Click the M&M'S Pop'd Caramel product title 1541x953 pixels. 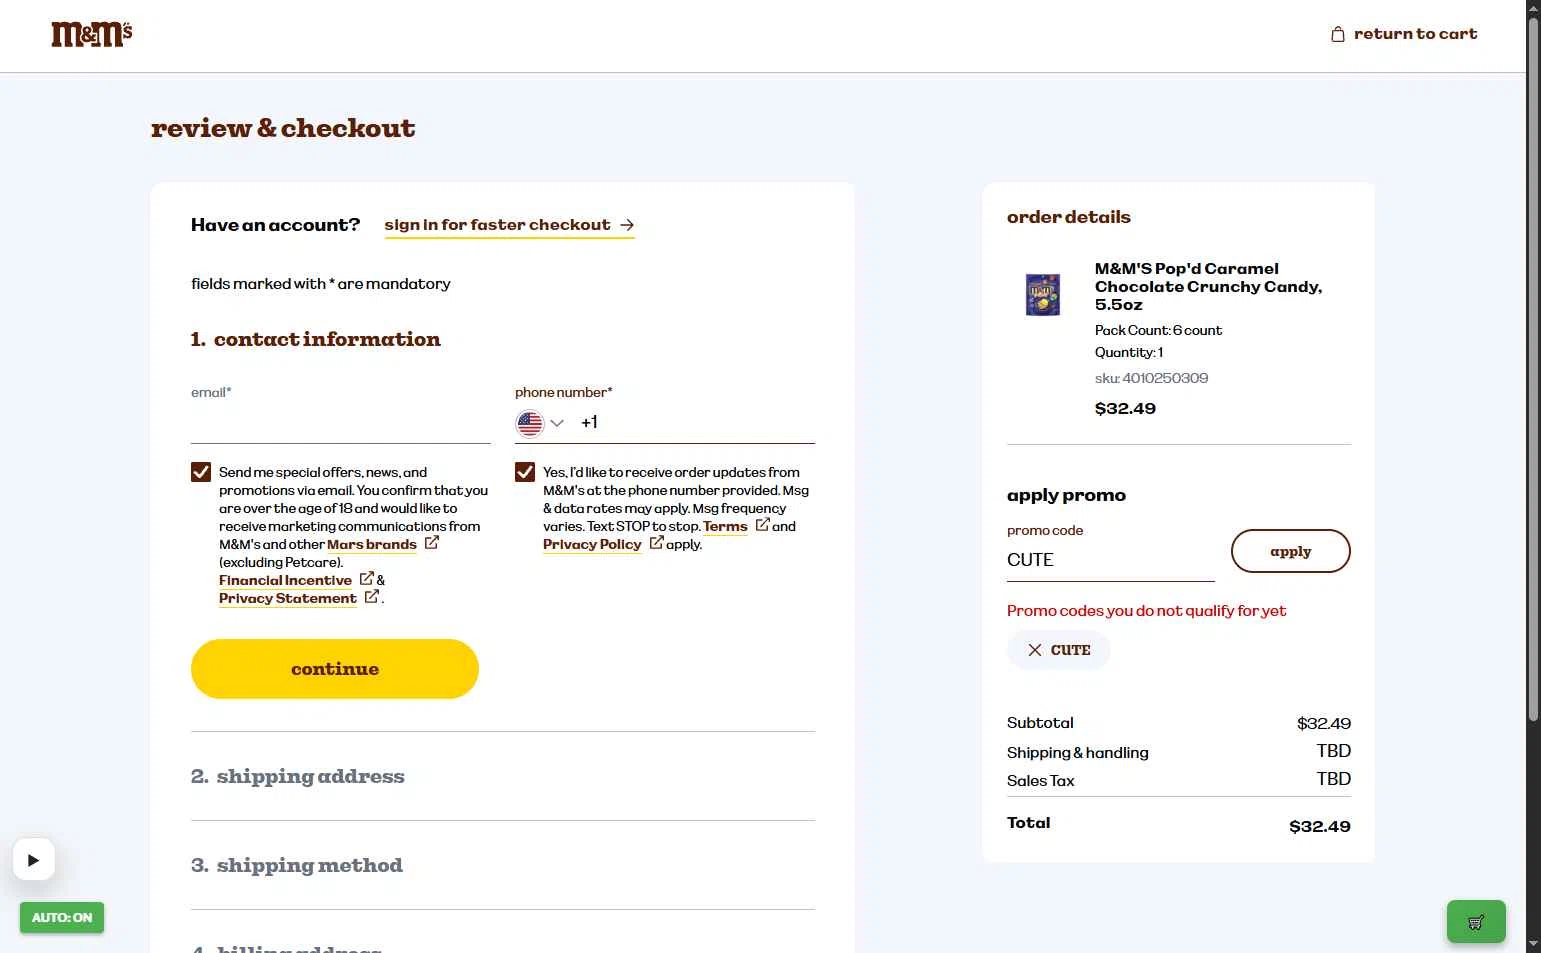click(x=1208, y=287)
